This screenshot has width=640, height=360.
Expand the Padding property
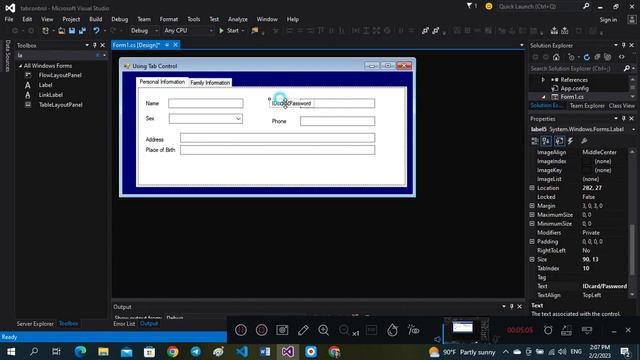point(532,242)
